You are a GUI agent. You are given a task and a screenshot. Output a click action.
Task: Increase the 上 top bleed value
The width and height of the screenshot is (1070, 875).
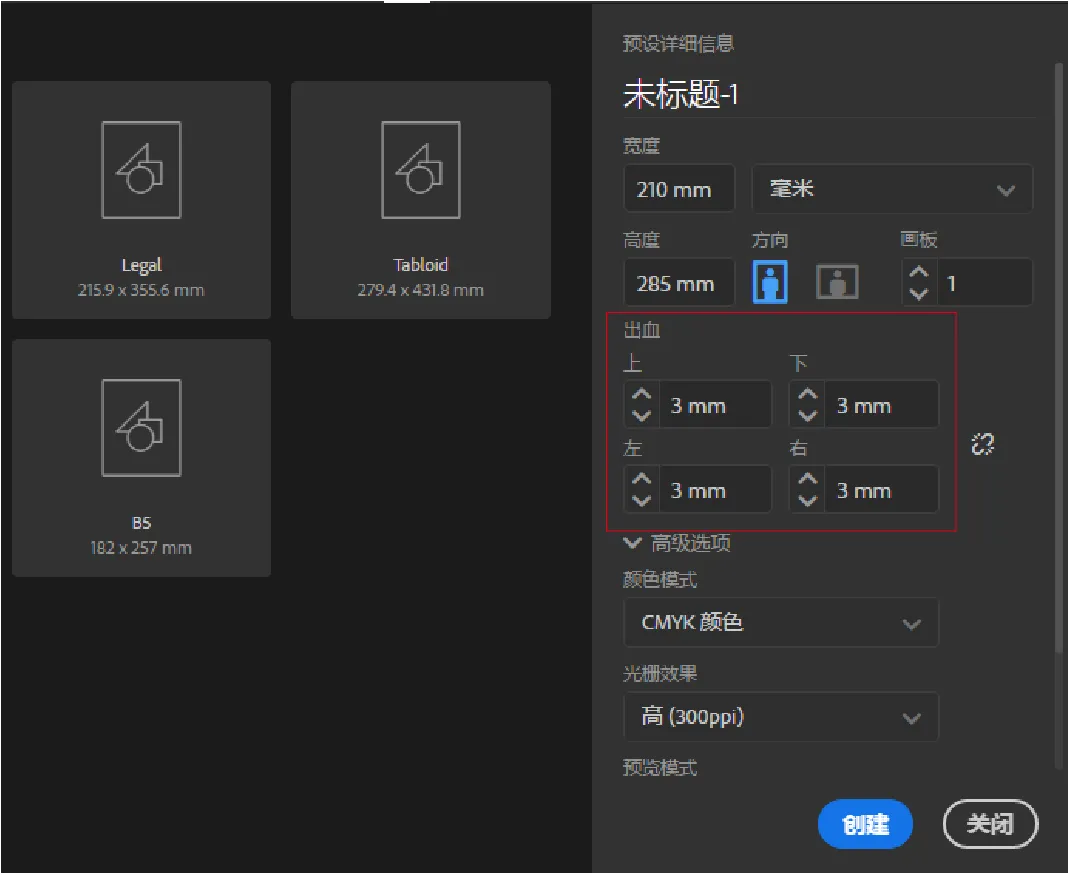(x=641, y=395)
